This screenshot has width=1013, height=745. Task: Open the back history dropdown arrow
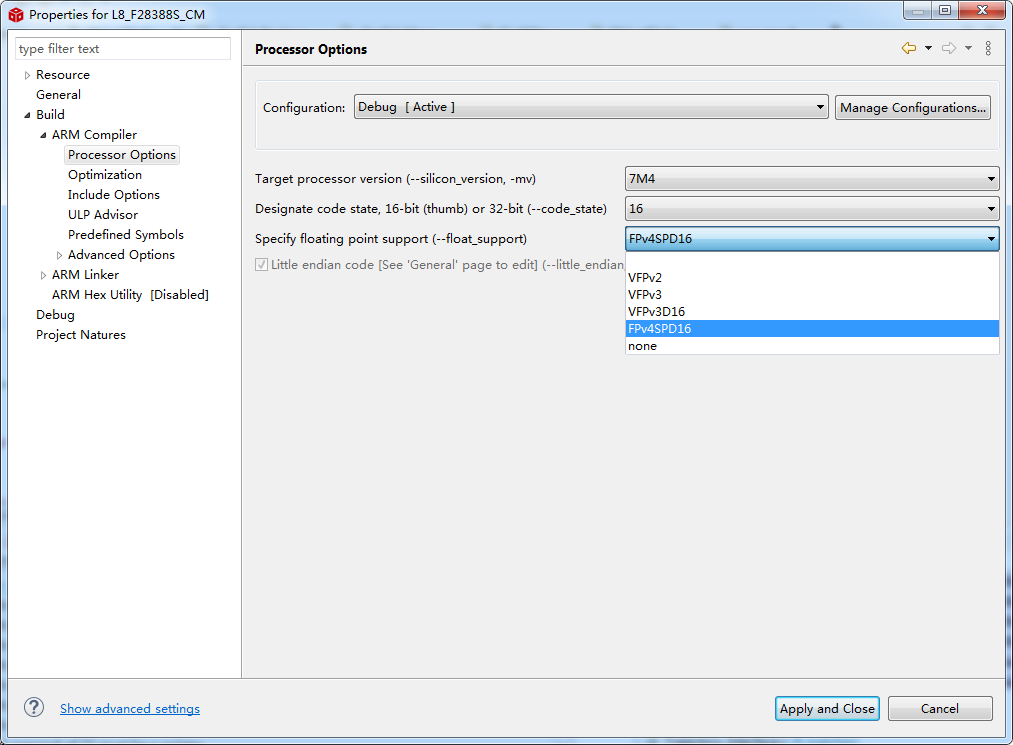928,48
